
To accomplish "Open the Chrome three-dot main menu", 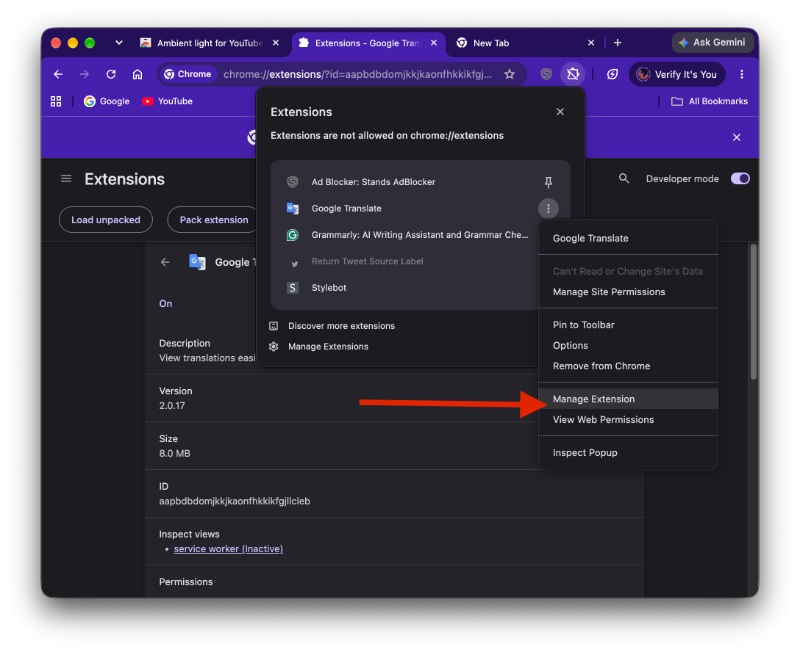I will 741,74.
